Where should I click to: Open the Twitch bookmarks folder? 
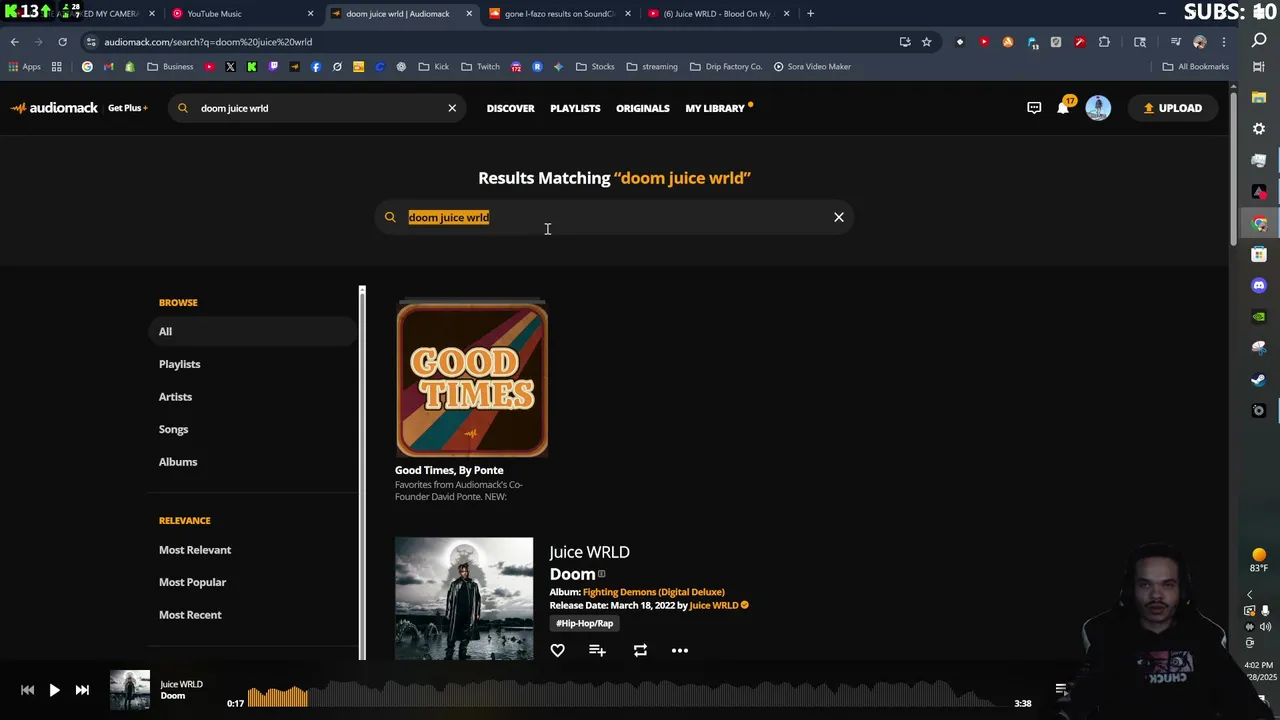(x=481, y=67)
